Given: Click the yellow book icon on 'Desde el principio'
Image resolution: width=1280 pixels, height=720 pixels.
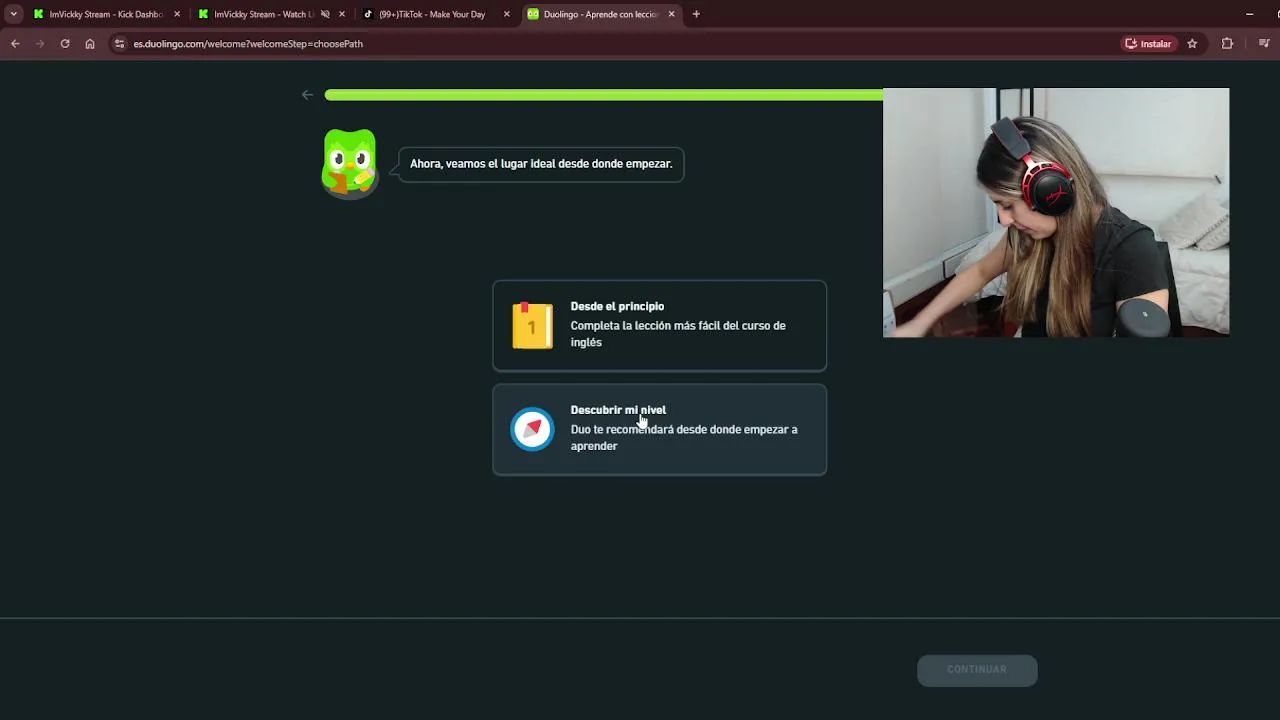Looking at the screenshot, I should [x=532, y=326].
